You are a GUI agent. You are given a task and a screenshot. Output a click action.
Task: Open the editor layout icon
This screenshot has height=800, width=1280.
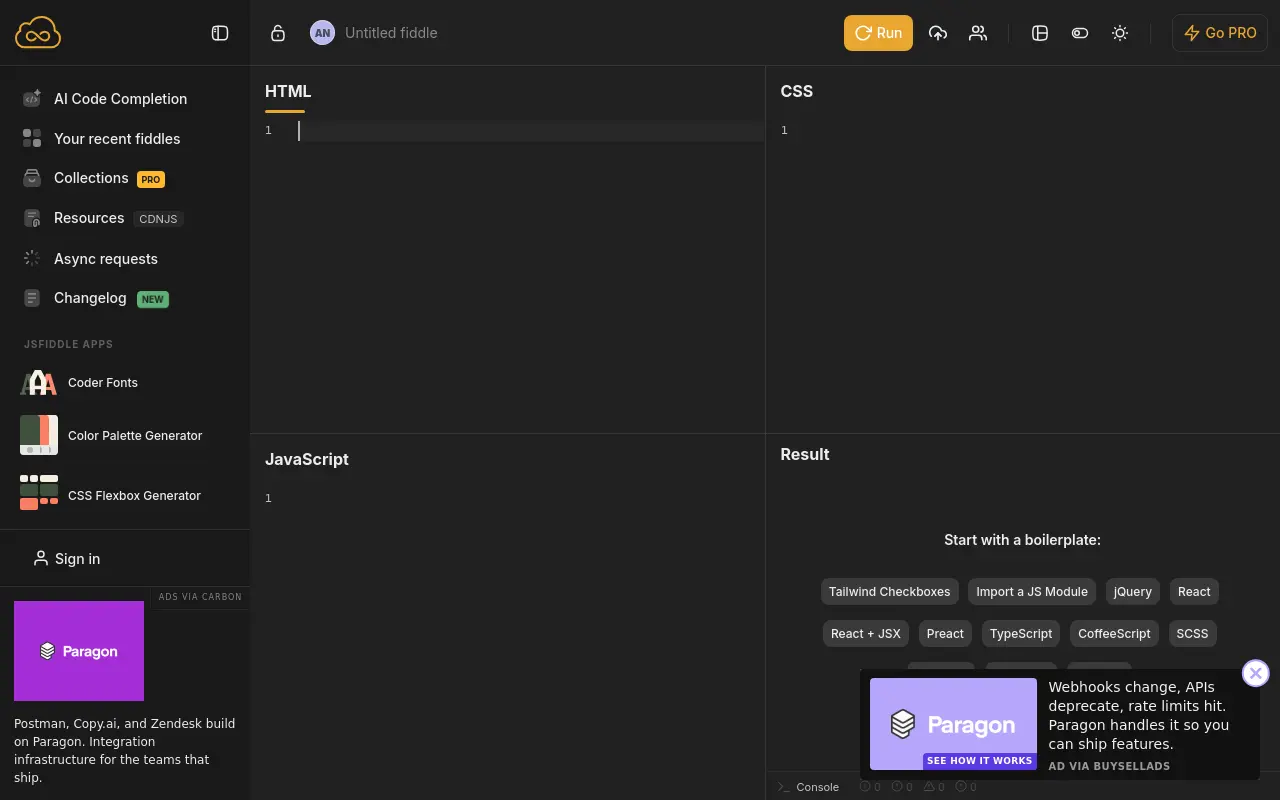point(1040,33)
